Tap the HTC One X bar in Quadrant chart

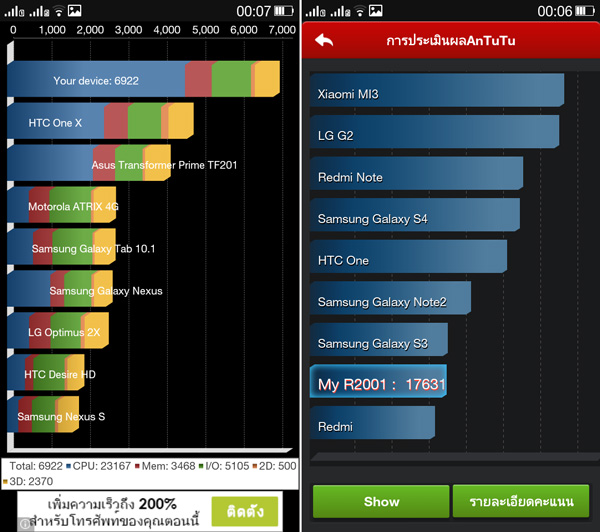tap(100, 121)
